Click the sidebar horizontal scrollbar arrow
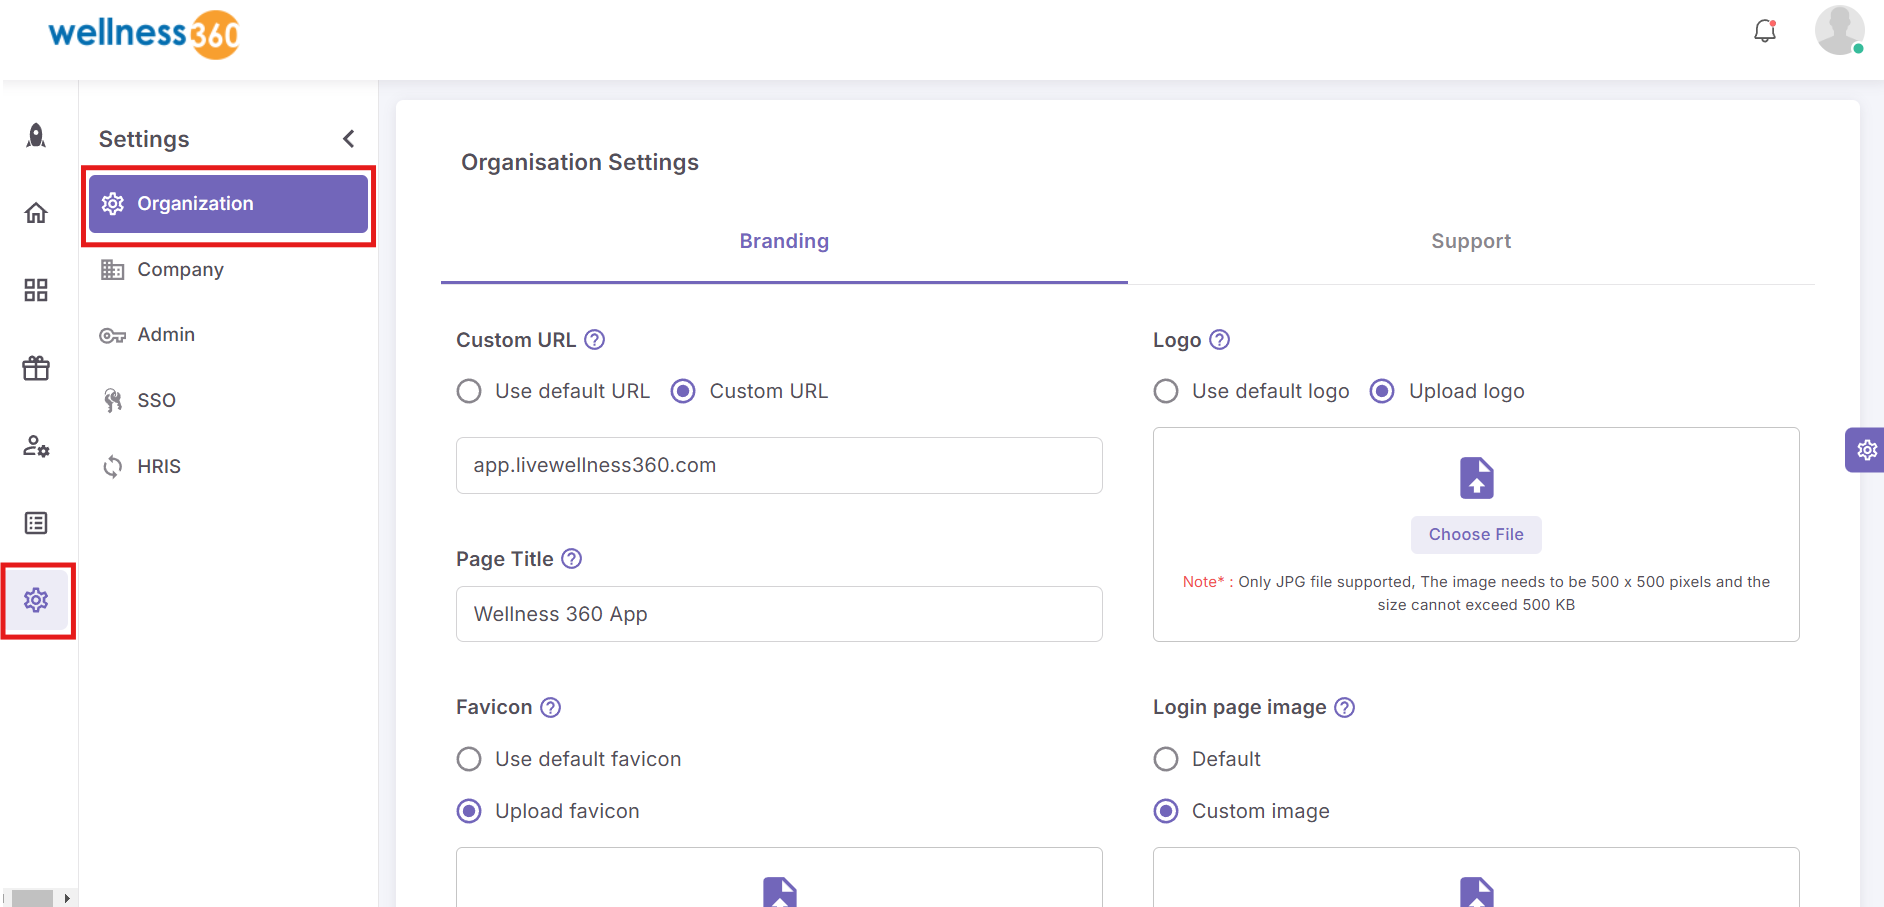Image resolution: width=1884 pixels, height=907 pixels. 67,898
